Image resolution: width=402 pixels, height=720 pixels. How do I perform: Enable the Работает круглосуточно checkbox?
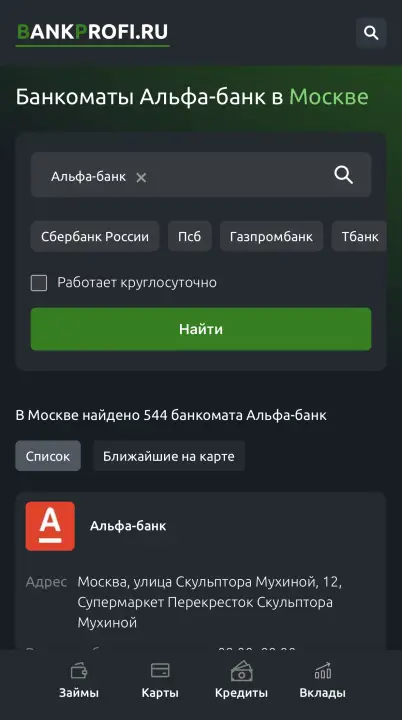click(39, 283)
